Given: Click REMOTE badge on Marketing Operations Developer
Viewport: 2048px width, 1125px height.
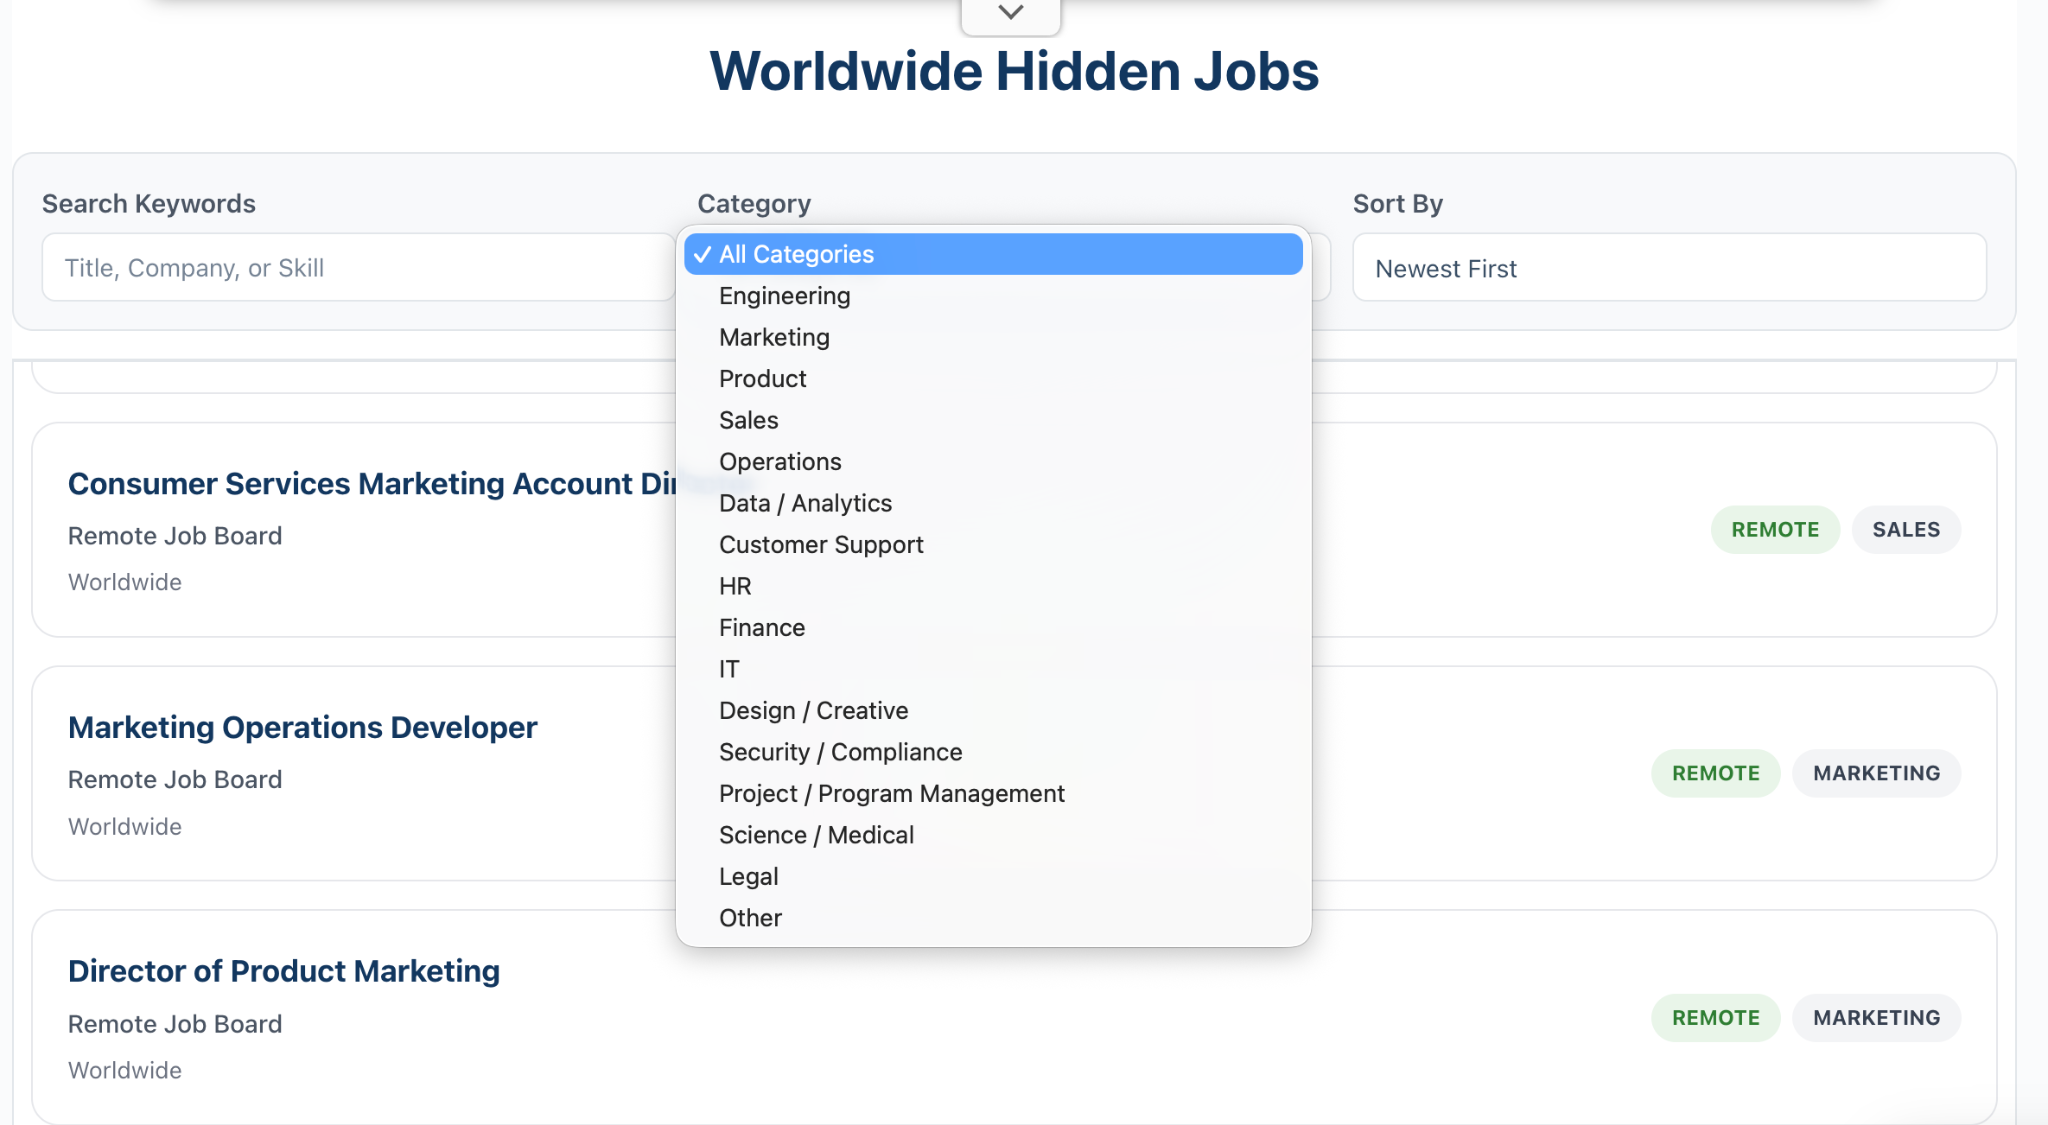Looking at the screenshot, I should [x=1716, y=773].
